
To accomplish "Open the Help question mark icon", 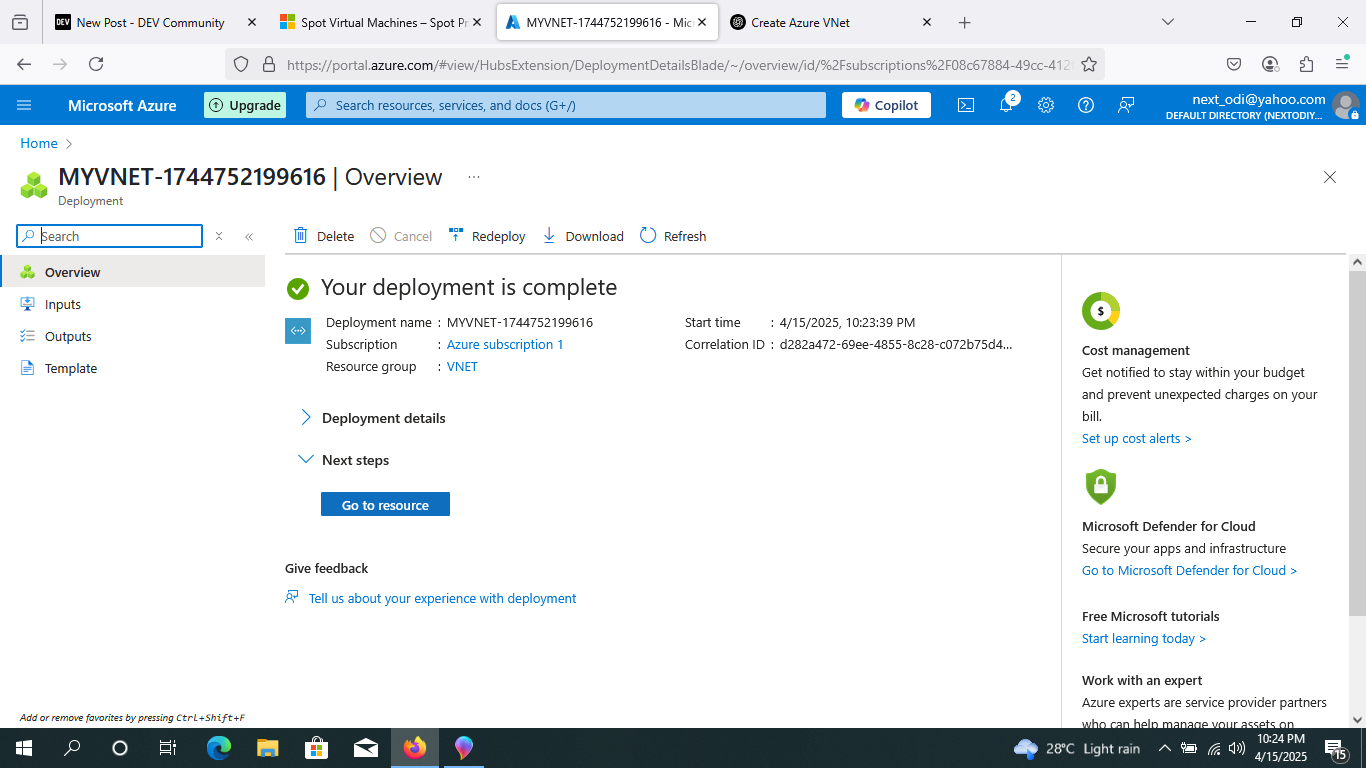I will [x=1086, y=105].
